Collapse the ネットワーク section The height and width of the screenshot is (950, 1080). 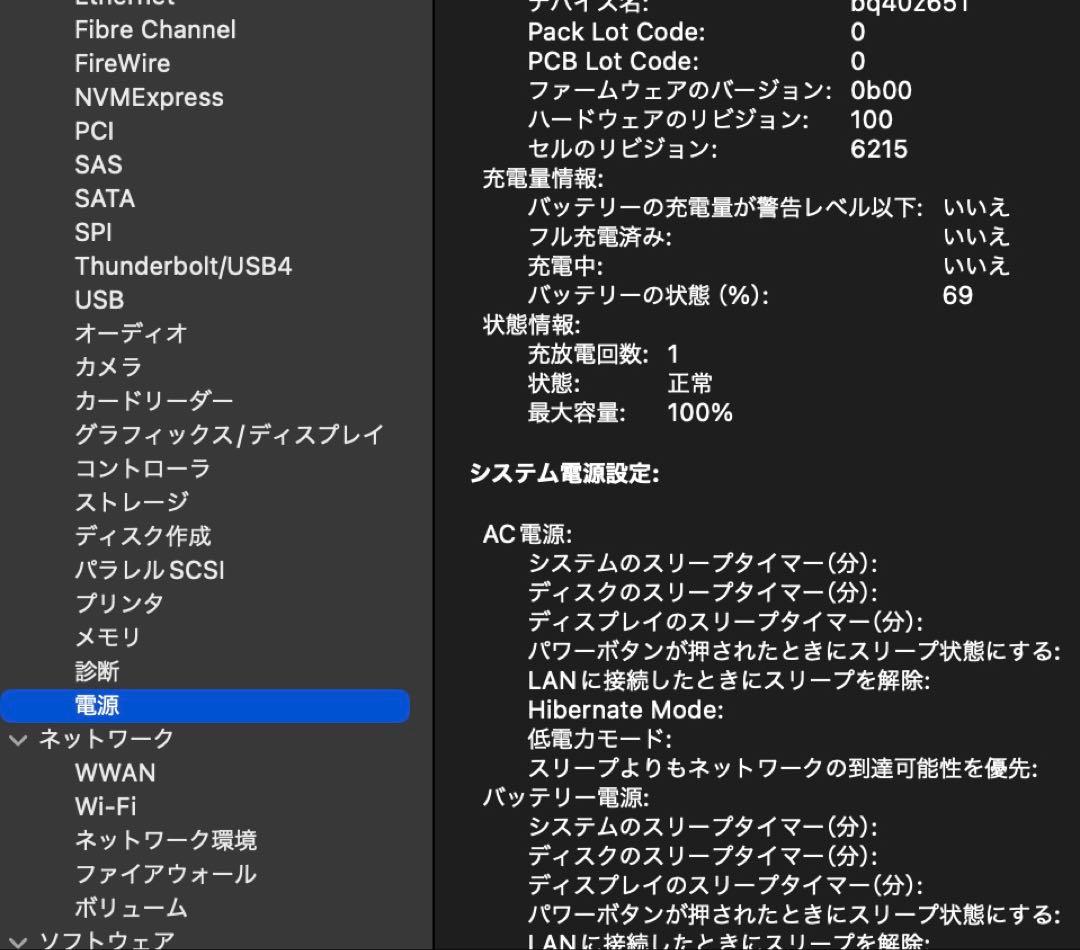click(x=16, y=739)
